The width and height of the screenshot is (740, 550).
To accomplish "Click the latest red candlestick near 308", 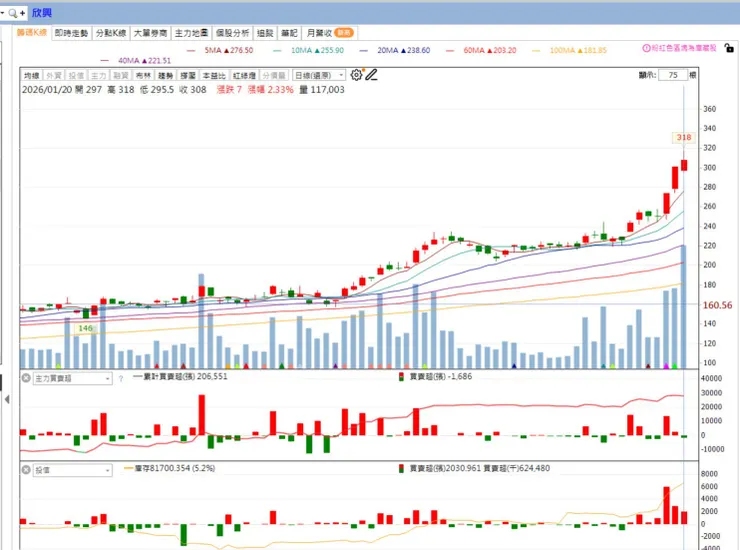I will coord(684,165).
